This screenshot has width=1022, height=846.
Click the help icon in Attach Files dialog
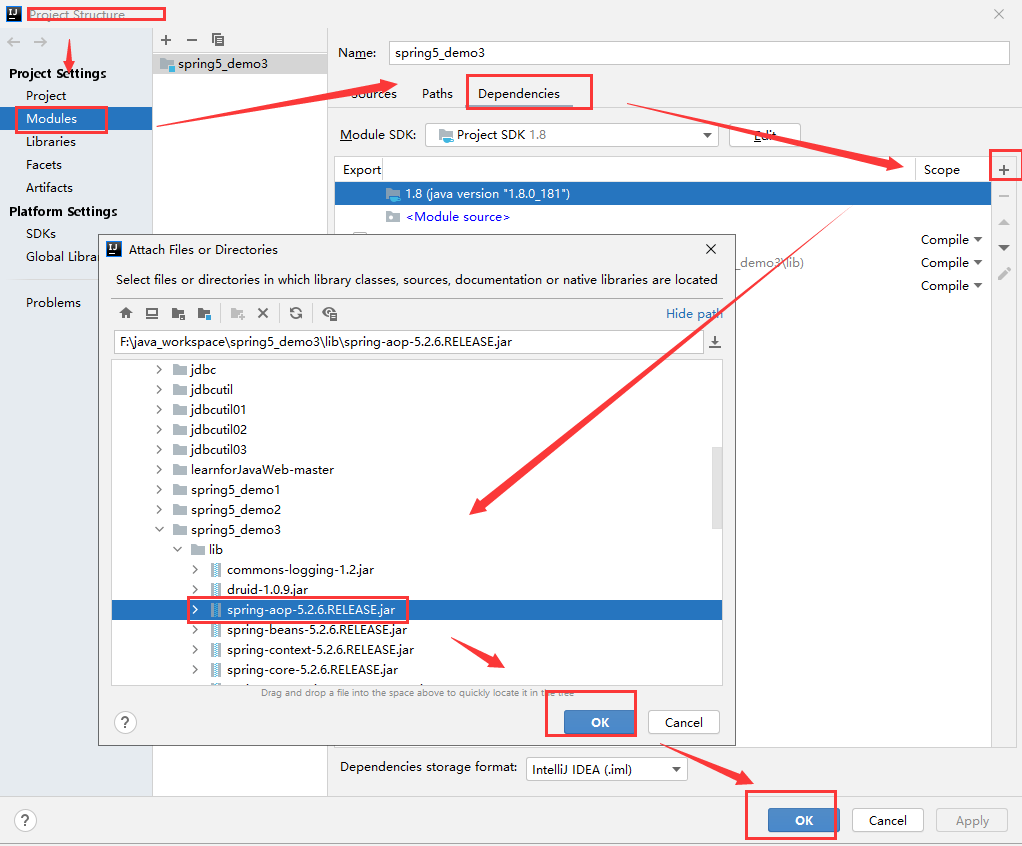coord(125,722)
